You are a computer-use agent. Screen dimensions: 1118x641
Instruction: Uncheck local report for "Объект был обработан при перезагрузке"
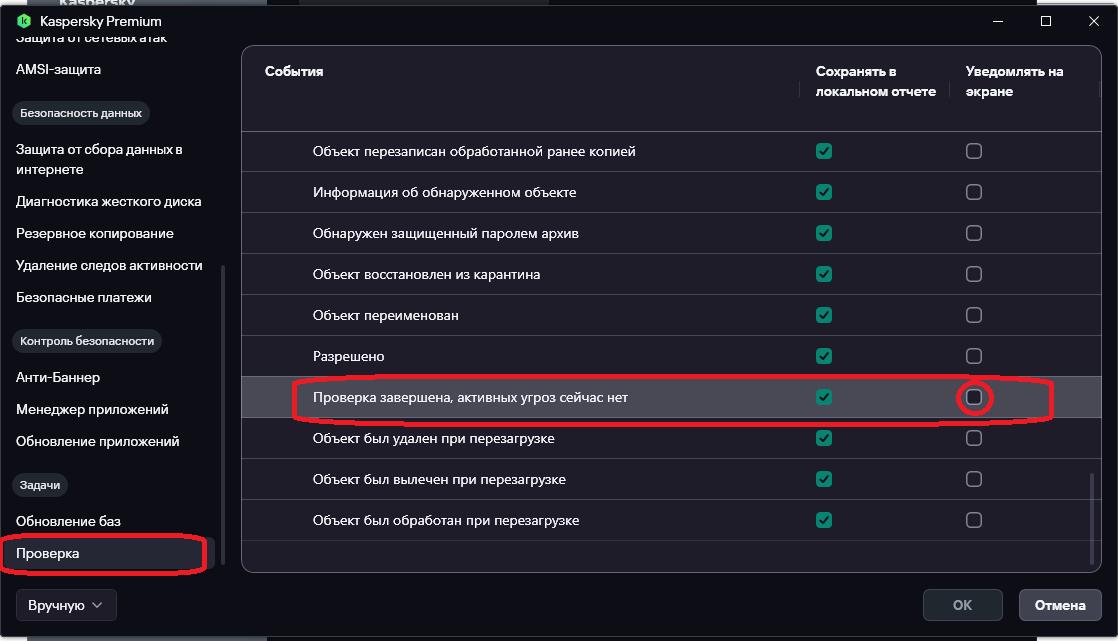(824, 520)
